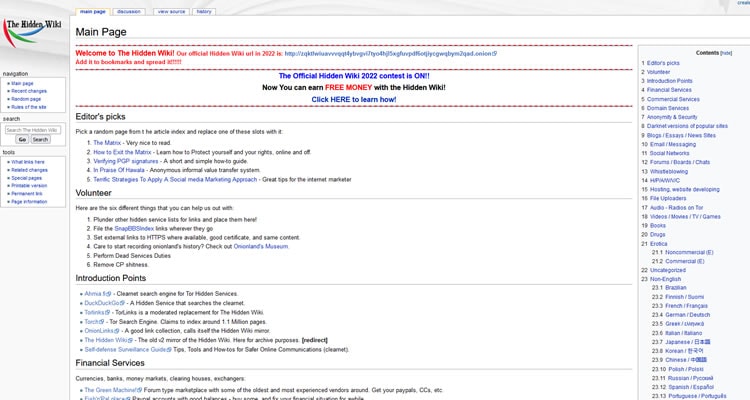Jump to Financial Services in Contents
Screen dimensions: 750x400
(669, 90)
